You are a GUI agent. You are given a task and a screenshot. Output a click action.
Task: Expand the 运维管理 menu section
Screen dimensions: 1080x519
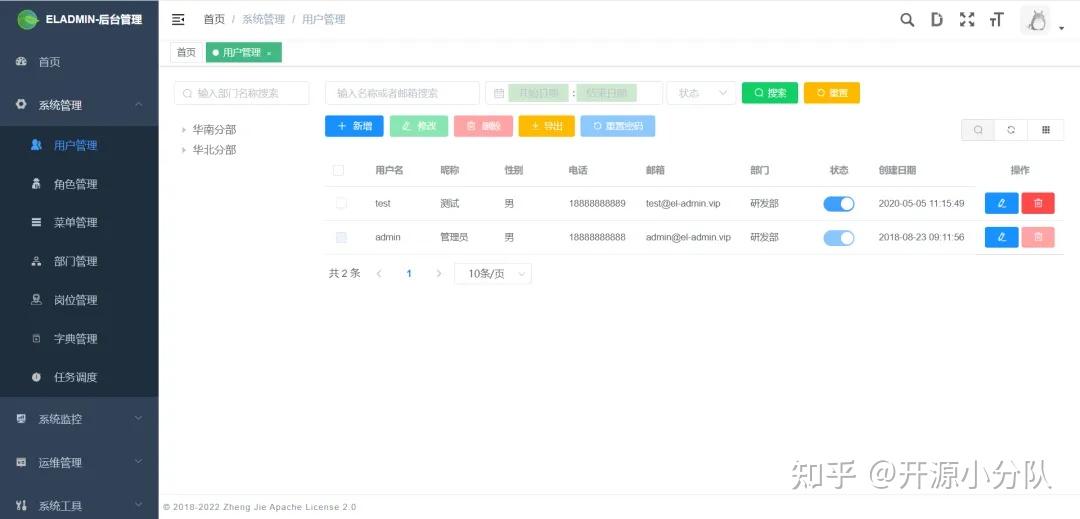click(x=138, y=462)
